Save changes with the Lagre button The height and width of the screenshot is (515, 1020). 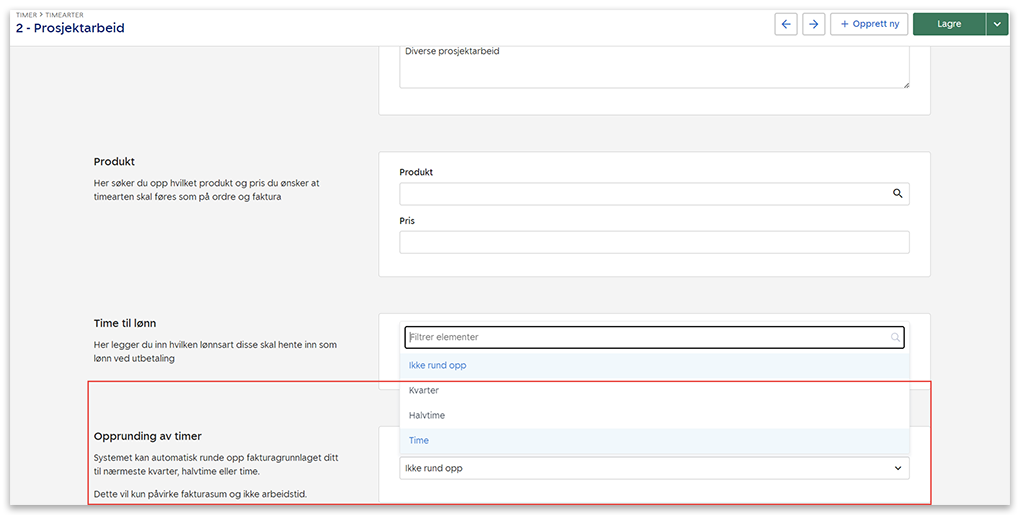click(948, 24)
